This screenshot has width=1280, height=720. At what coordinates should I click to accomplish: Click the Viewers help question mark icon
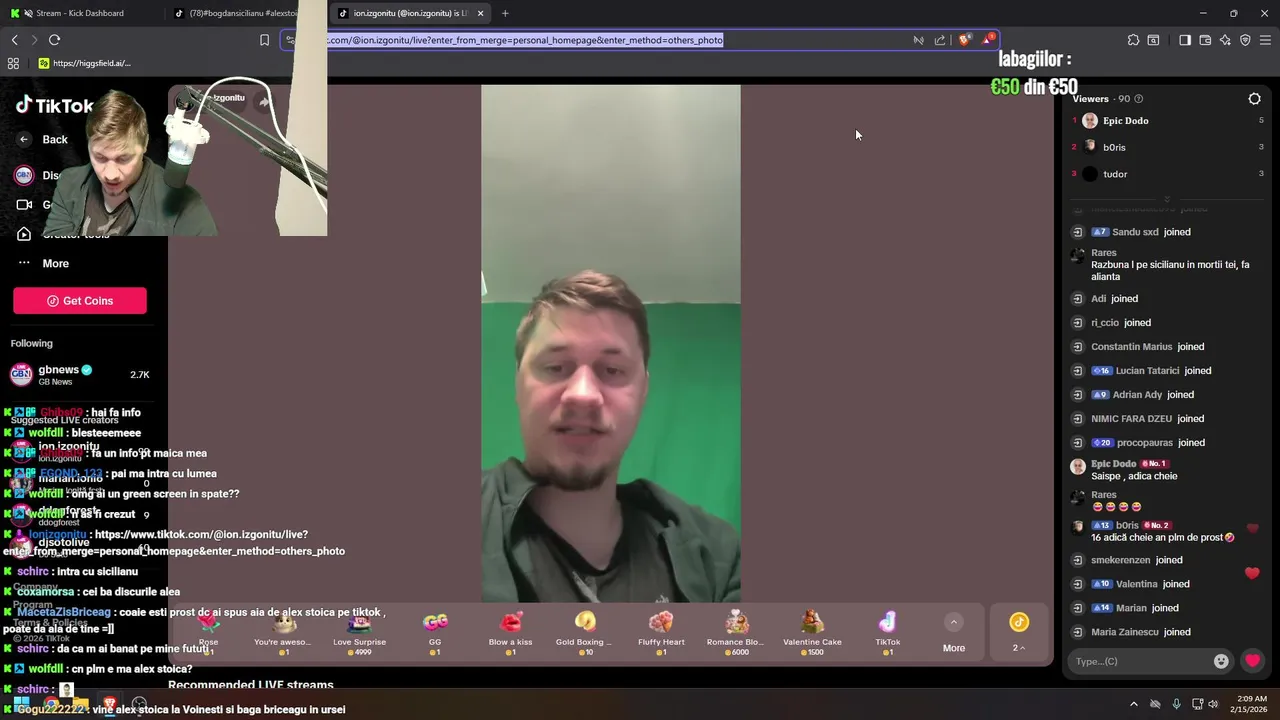1139,99
